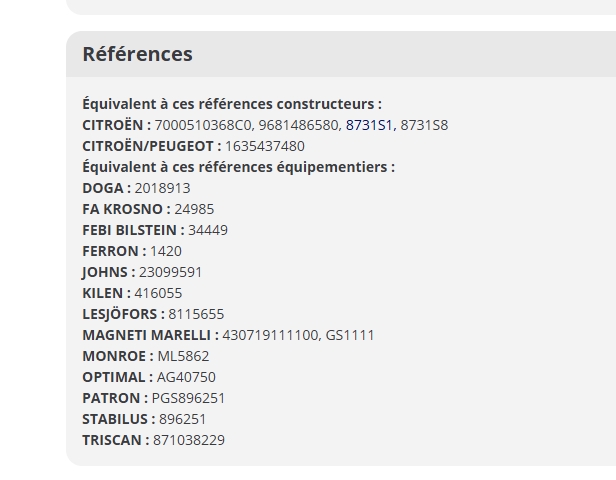Select the 8731S8 reference number
Image resolution: width=616 pixels, height=480 pixels.
click(x=424, y=125)
